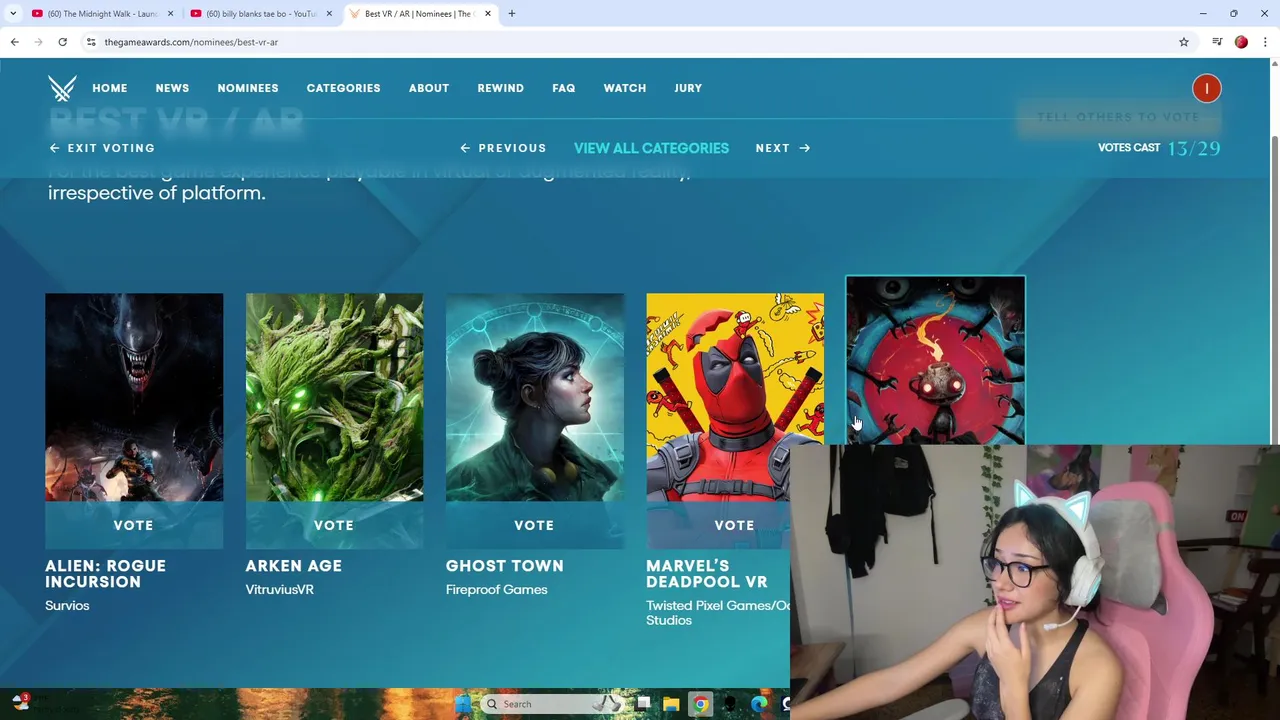
Task: Open HOME in site navigation
Action: (x=110, y=88)
